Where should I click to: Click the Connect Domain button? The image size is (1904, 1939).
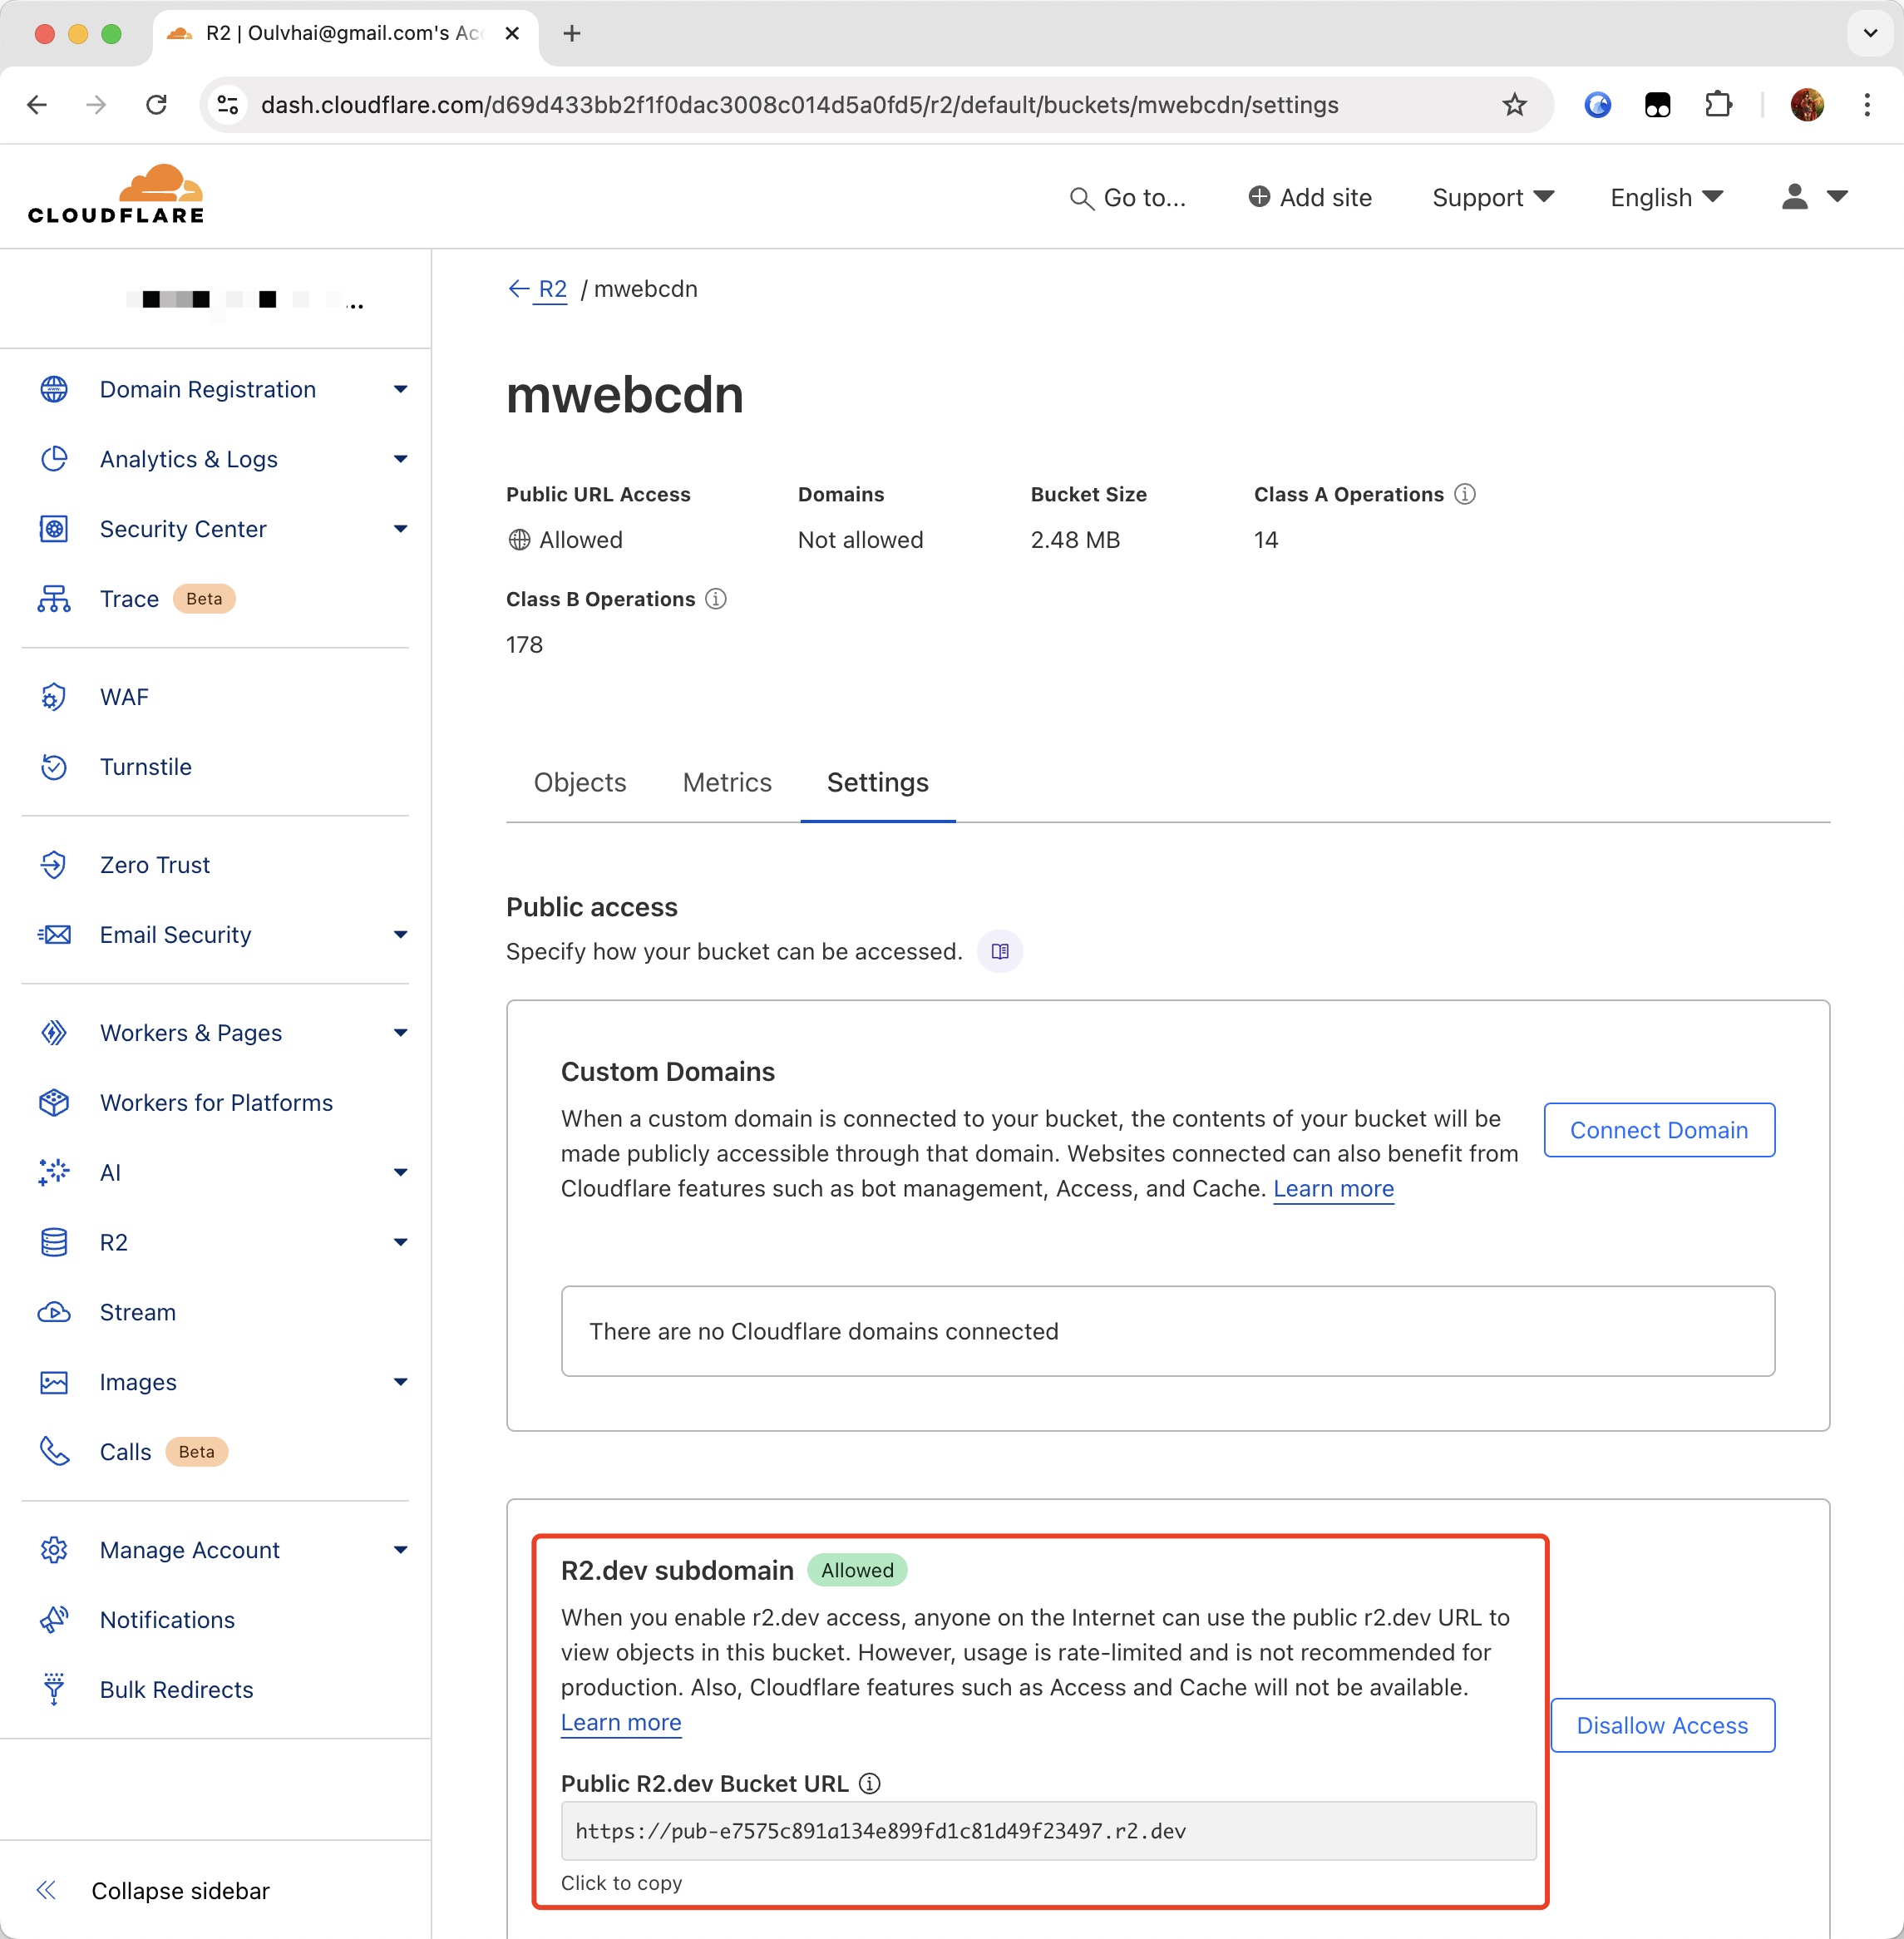(x=1658, y=1129)
